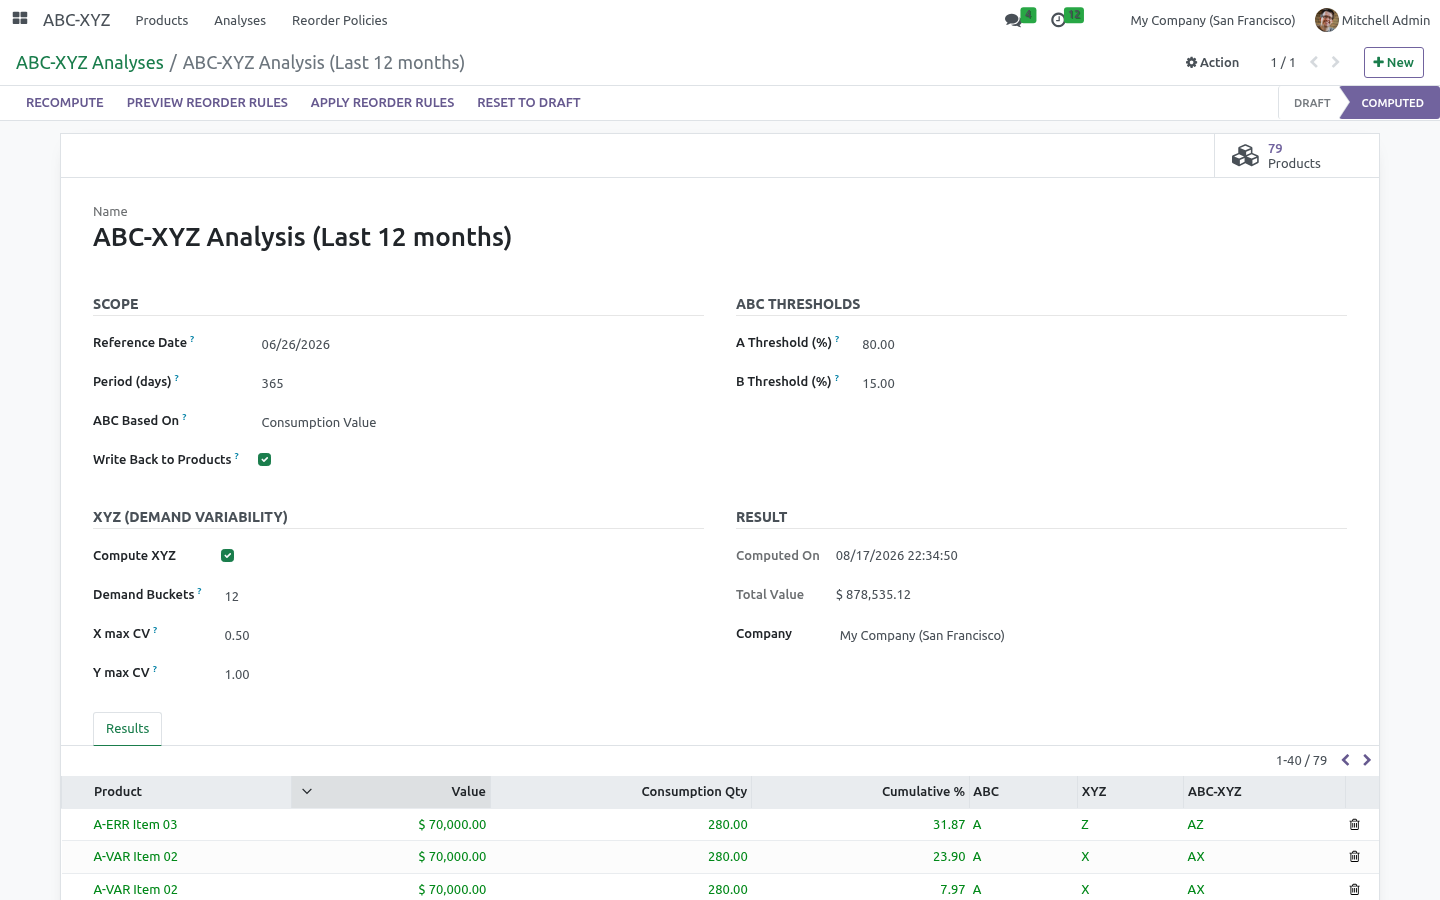
Task: Open the Company field dropdown
Action: point(1092,635)
